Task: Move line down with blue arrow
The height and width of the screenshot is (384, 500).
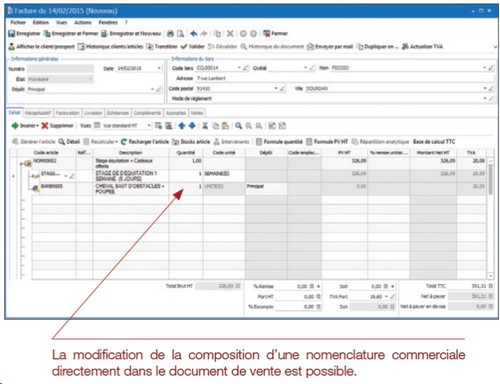Action: point(192,126)
